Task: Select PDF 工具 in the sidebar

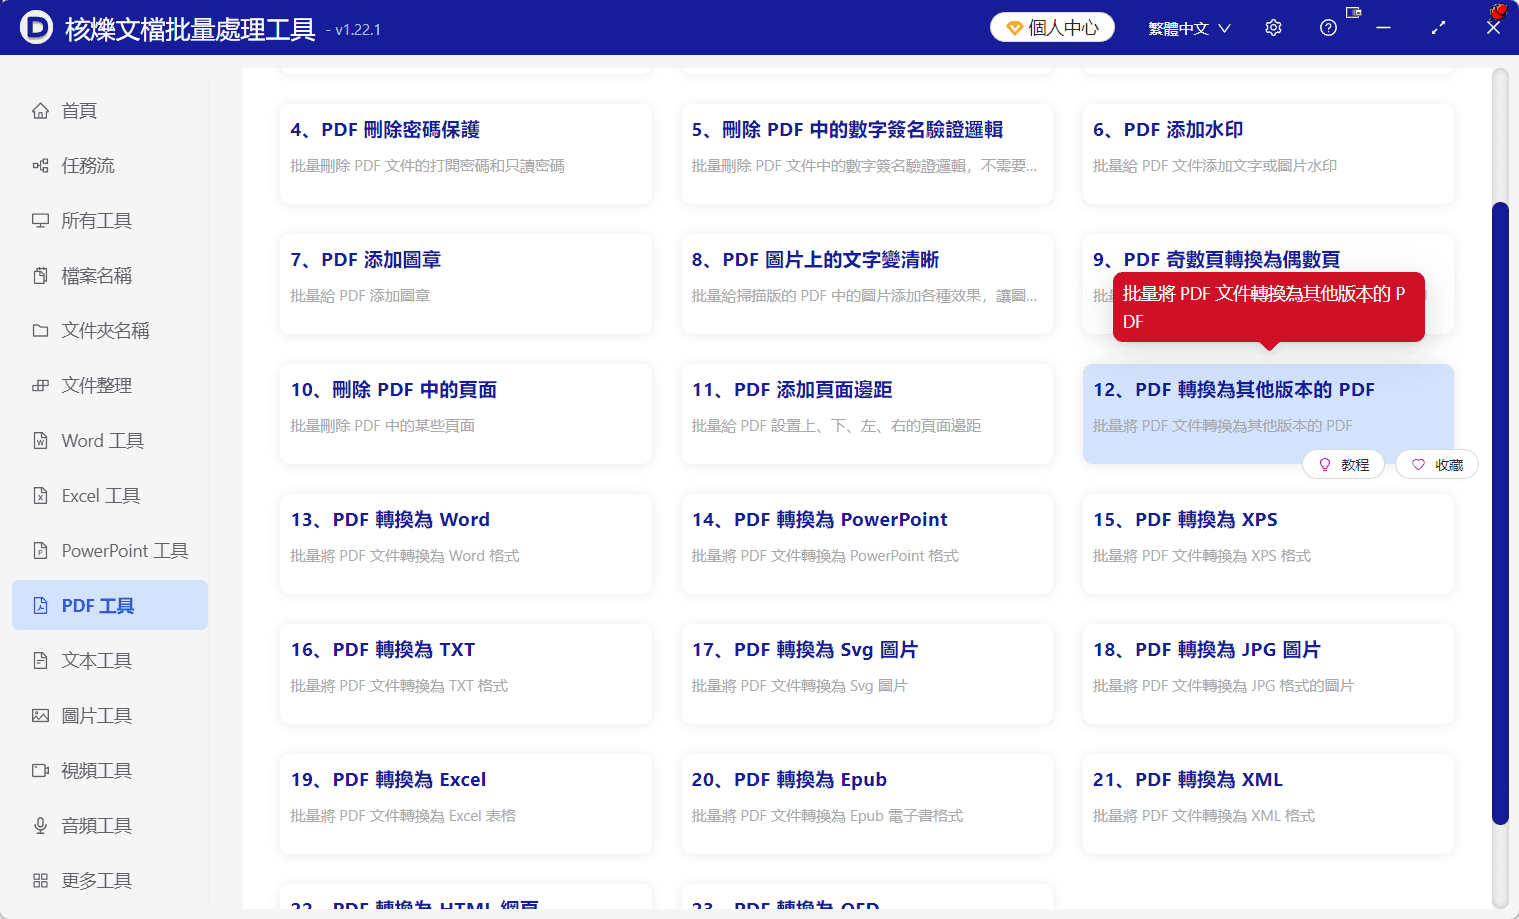Action: [110, 606]
